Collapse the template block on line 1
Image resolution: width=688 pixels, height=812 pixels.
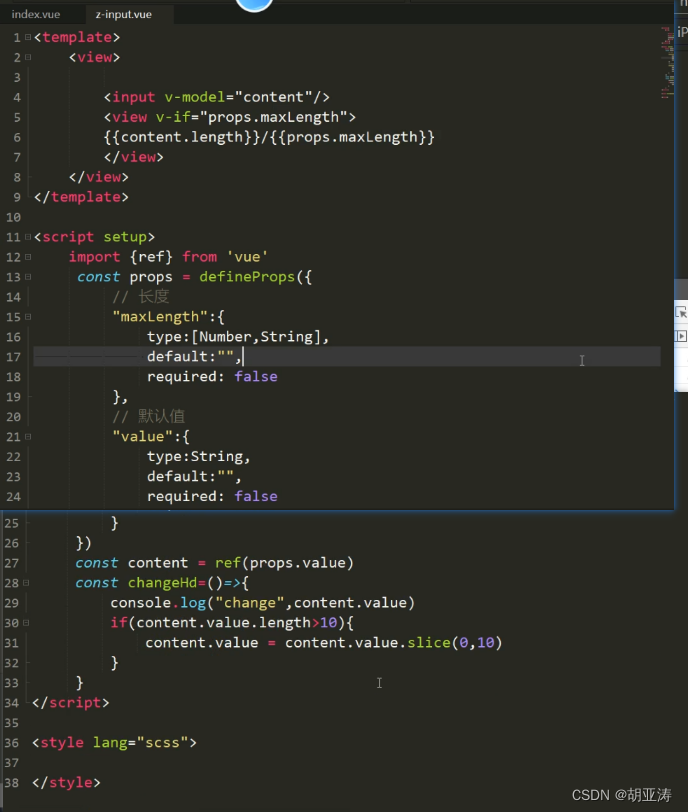(x=28, y=37)
